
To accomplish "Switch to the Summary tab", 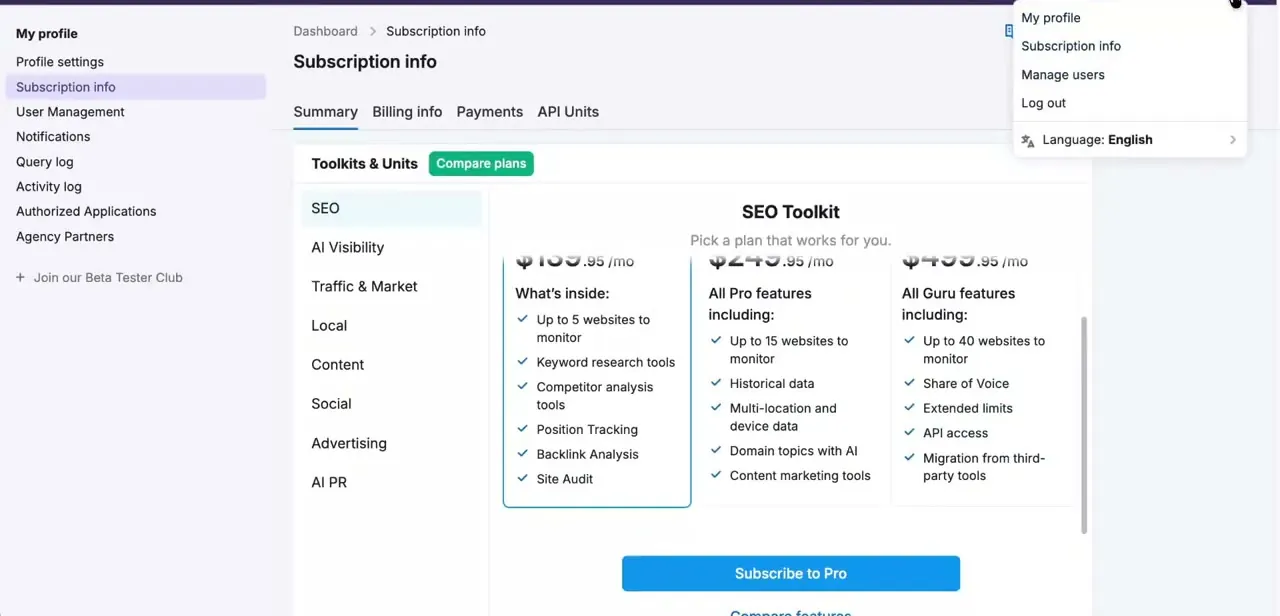I will (325, 112).
